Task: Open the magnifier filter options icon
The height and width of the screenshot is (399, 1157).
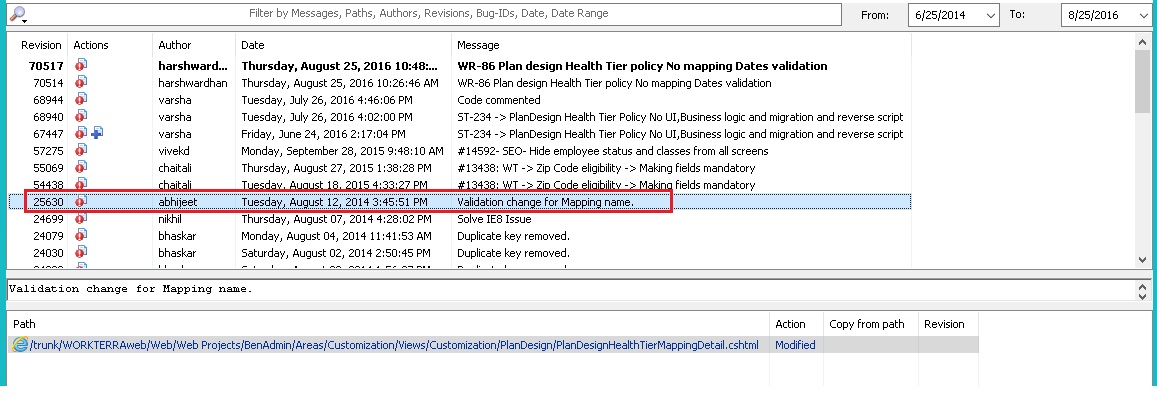Action: pos(18,14)
